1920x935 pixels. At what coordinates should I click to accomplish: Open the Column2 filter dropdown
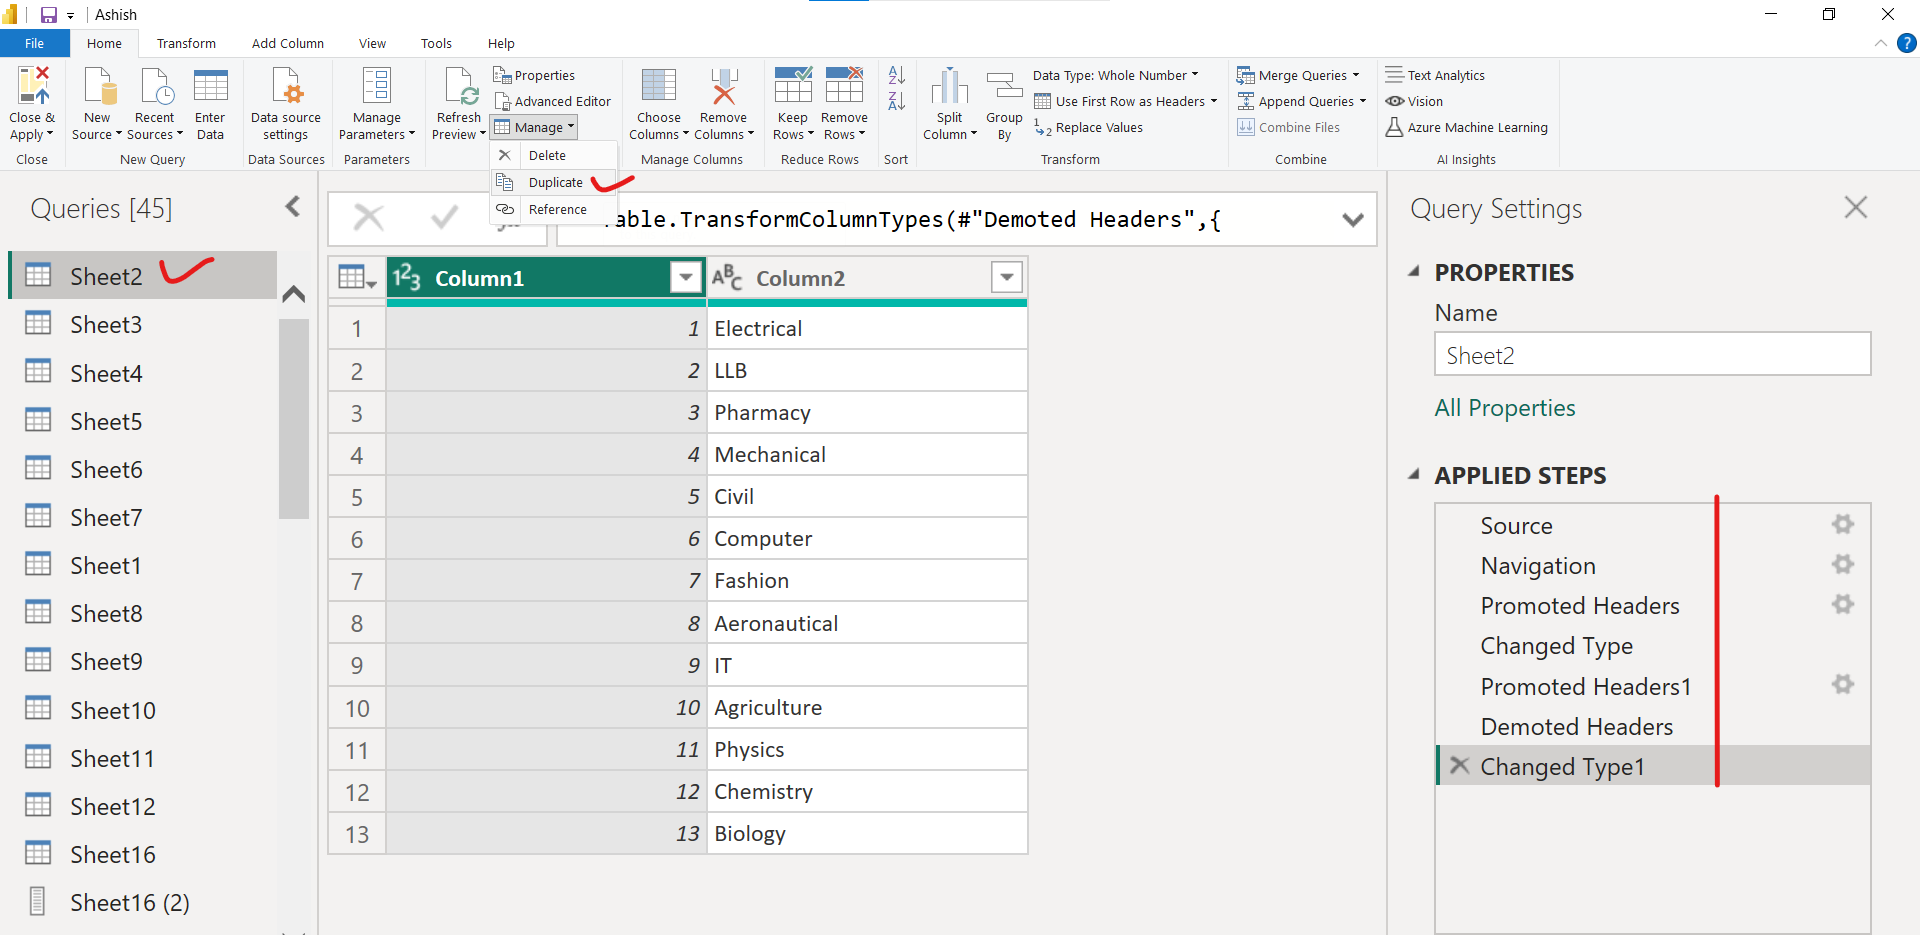tap(1006, 277)
